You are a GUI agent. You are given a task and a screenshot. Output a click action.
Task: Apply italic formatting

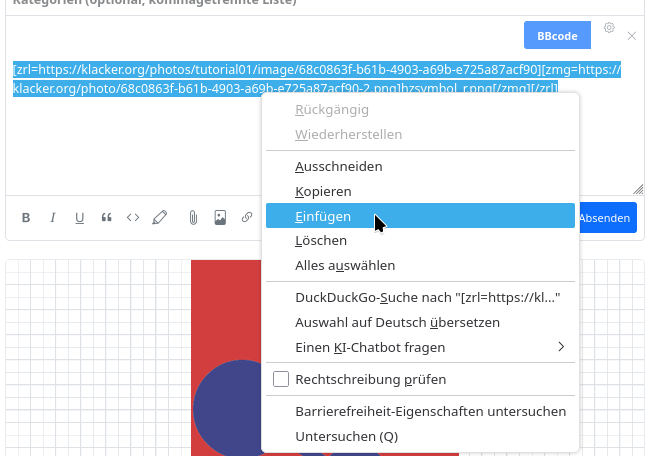(53, 218)
